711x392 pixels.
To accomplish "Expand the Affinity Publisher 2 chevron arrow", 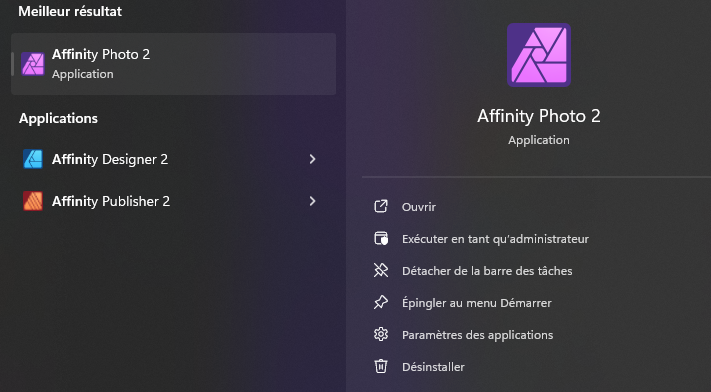I will point(312,201).
